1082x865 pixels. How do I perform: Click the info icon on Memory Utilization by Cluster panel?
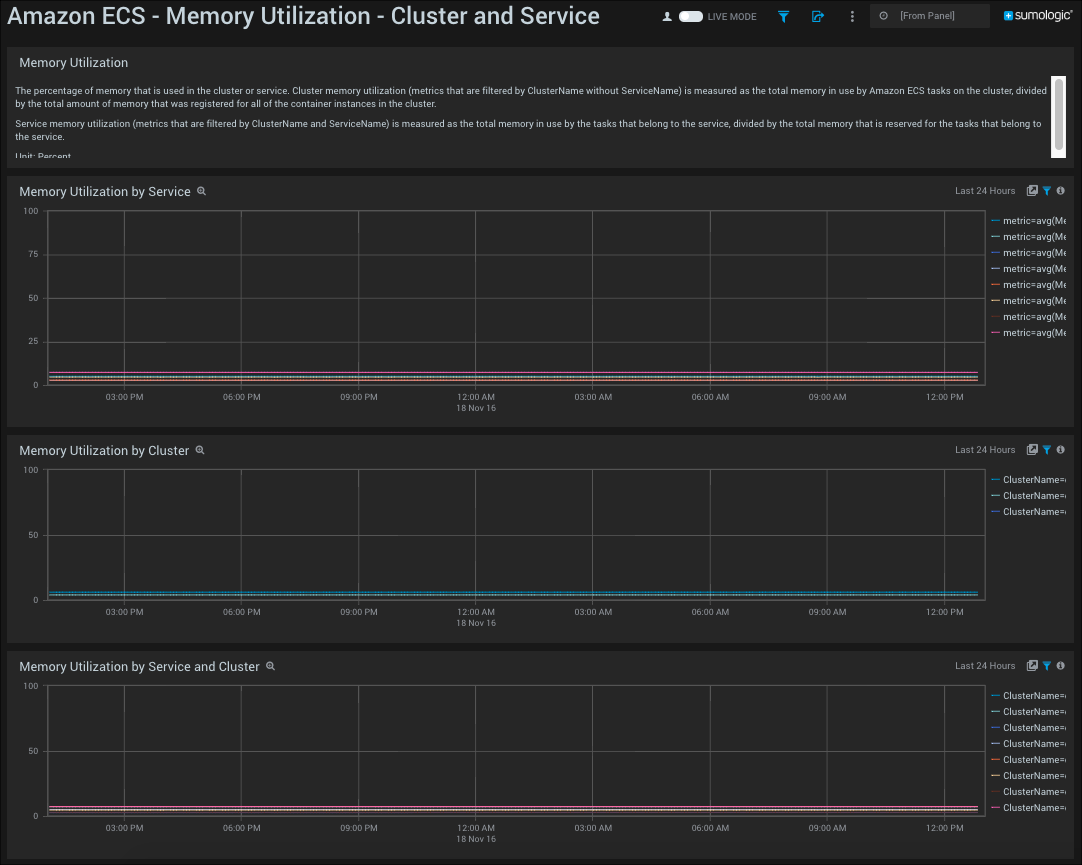coord(1060,449)
